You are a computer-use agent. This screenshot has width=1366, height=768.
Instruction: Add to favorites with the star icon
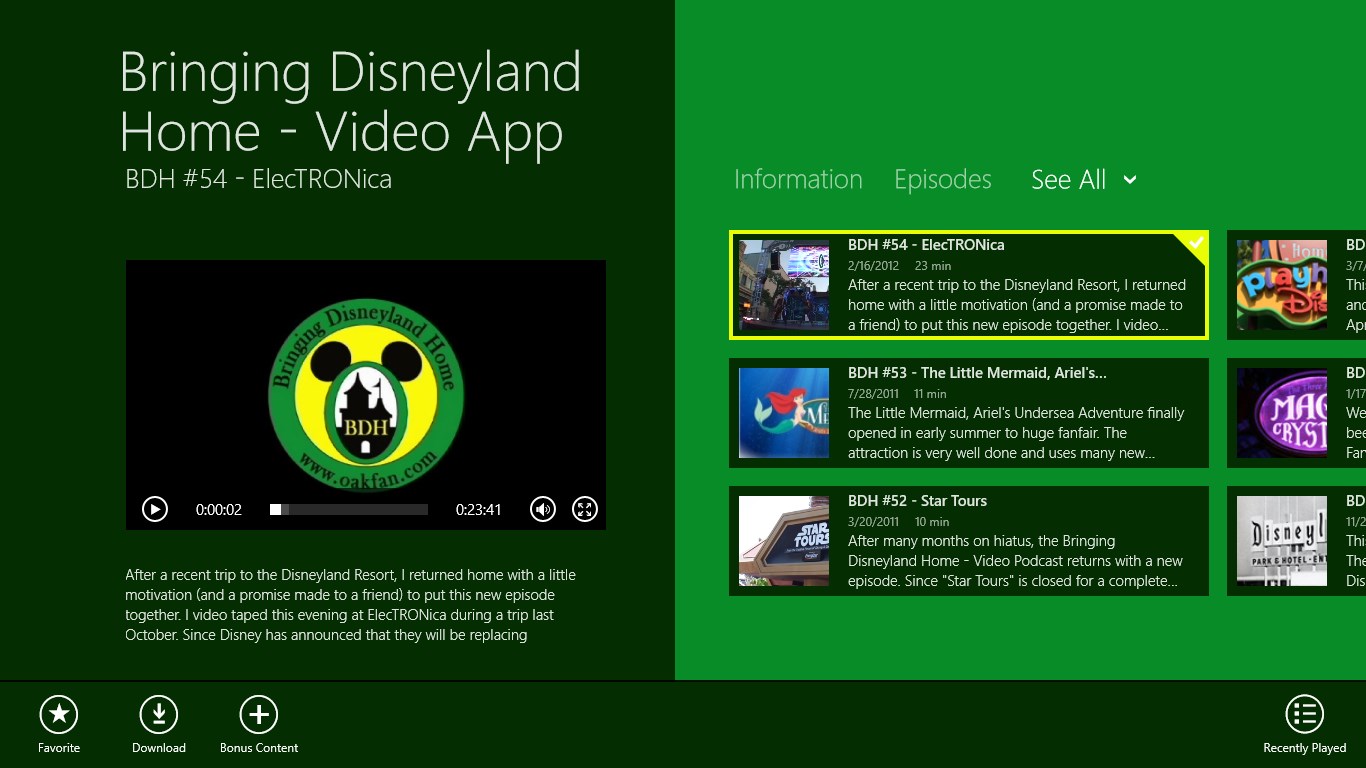[59, 714]
